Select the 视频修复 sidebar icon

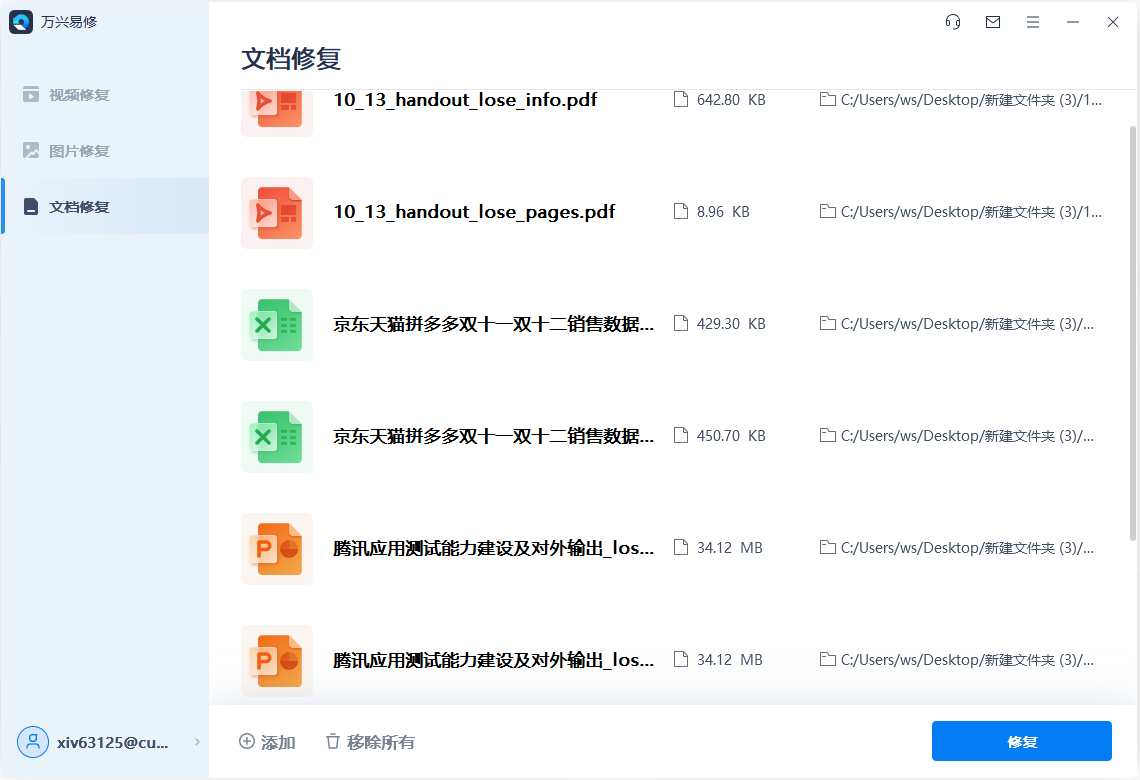31,94
